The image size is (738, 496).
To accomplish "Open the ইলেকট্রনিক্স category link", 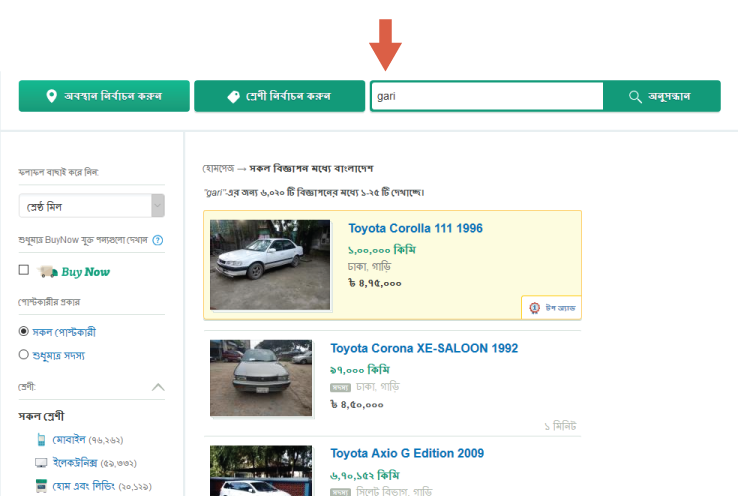I will [75, 463].
